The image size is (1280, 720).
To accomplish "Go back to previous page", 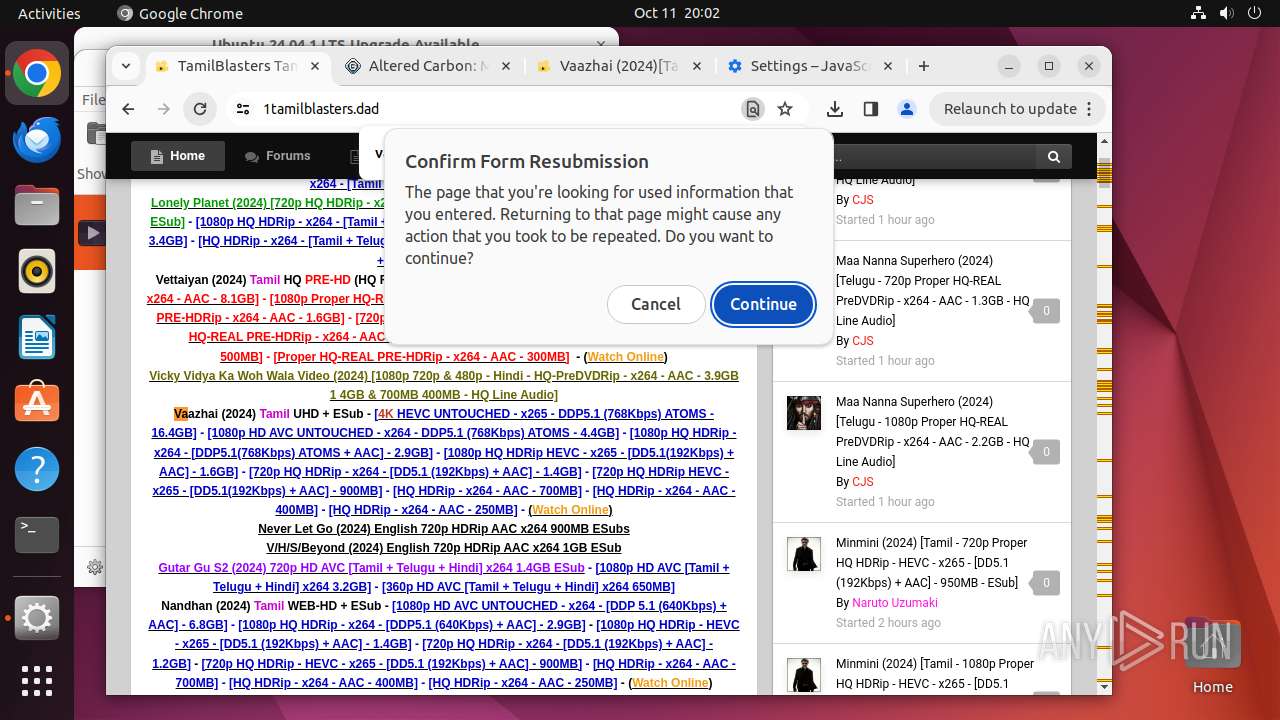I will (x=128, y=109).
